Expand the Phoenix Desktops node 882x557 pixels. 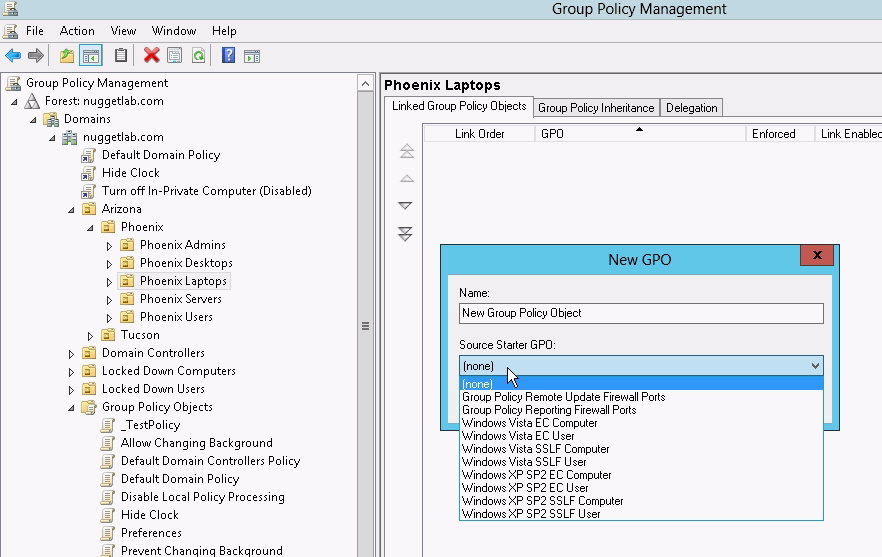(109, 264)
